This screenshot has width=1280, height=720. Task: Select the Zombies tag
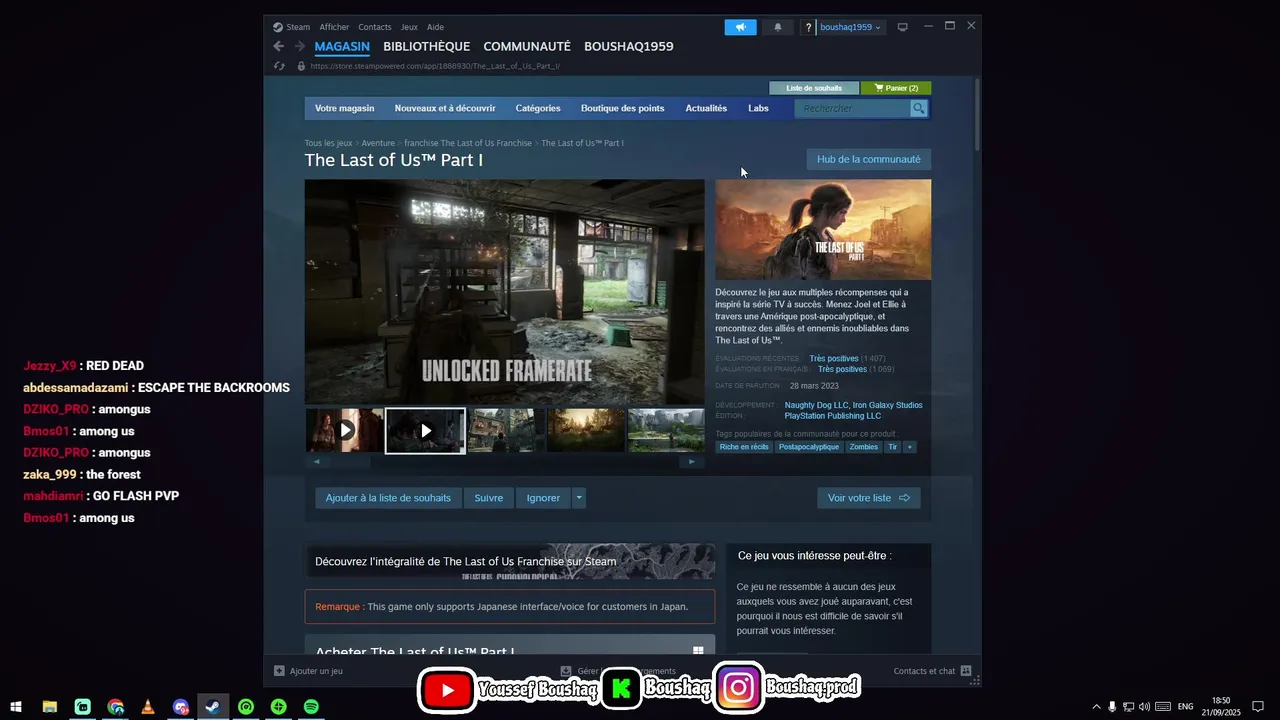863,447
